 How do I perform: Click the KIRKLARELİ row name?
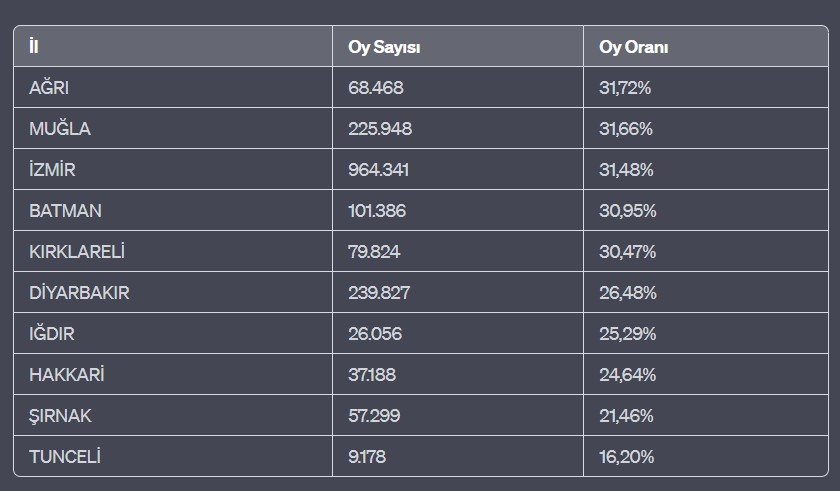click(x=76, y=252)
